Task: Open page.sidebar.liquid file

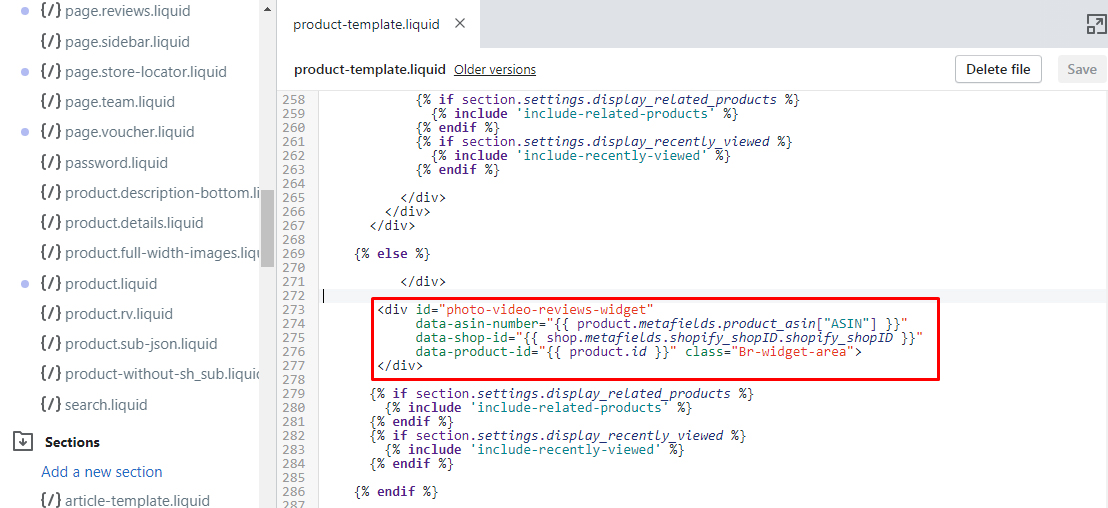Action: click(x=127, y=42)
